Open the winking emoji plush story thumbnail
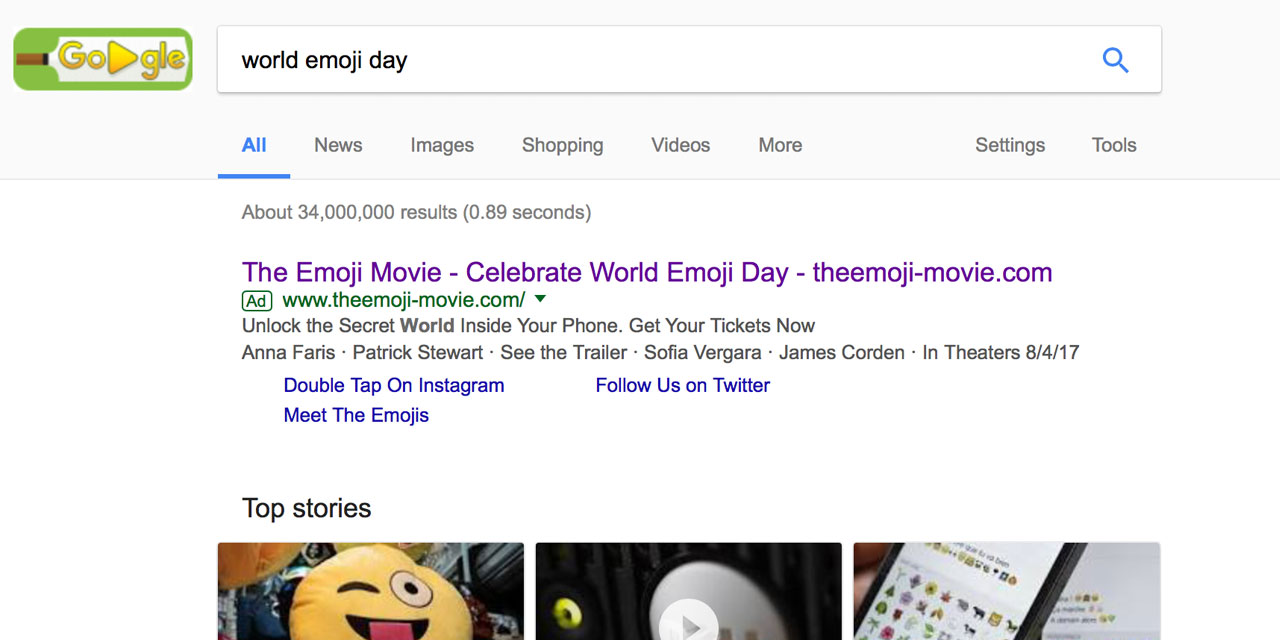The width and height of the screenshot is (1280, 640). (371, 592)
